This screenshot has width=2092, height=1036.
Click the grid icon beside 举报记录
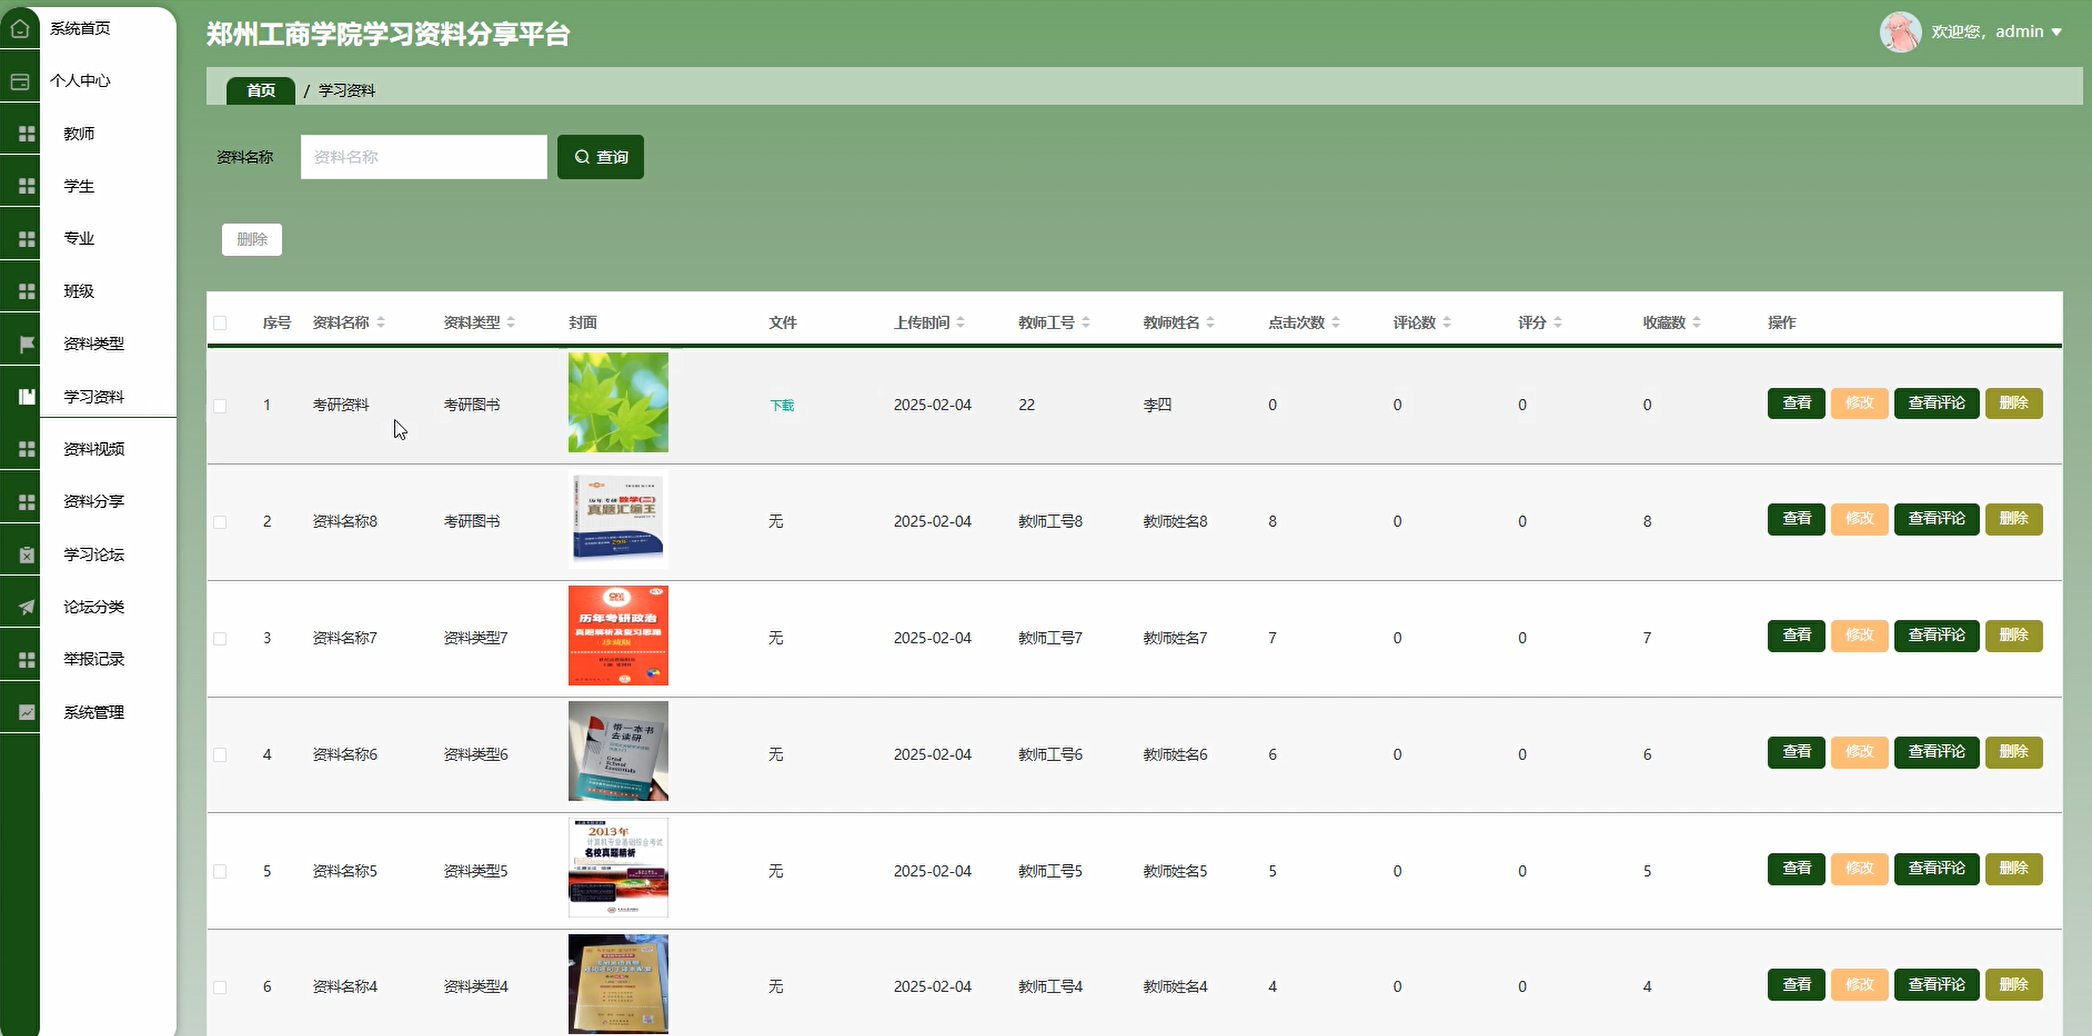pos(27,659)
